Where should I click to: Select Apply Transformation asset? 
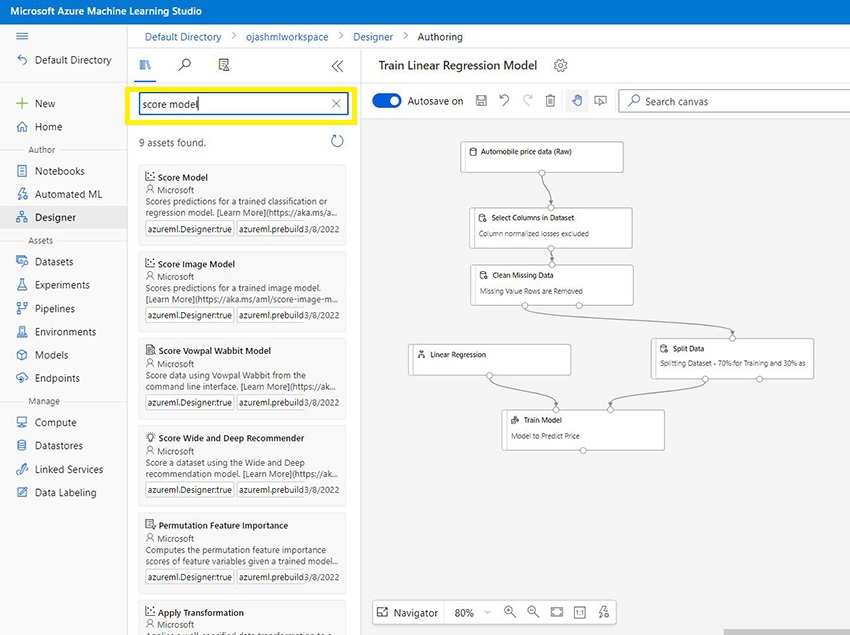point(242,618)
